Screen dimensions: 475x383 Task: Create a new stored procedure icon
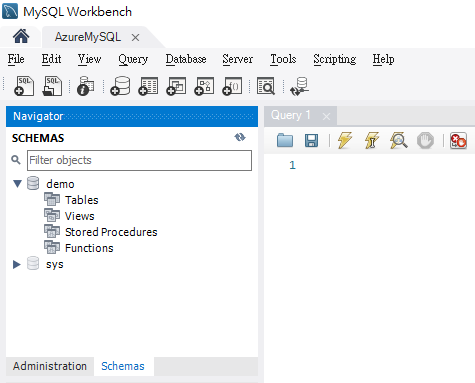pos(204,86)
